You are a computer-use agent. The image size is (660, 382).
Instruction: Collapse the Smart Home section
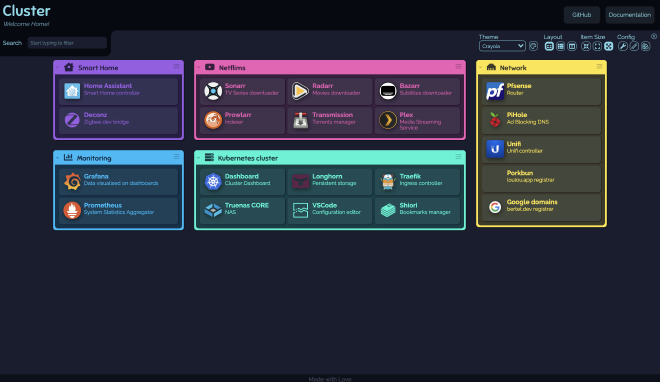tap(58, 67)
